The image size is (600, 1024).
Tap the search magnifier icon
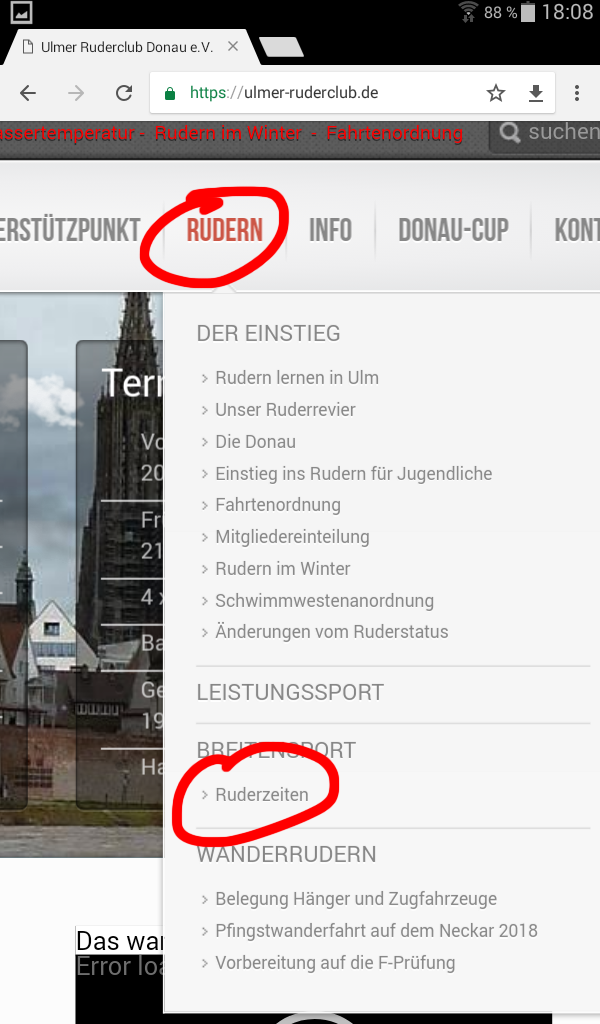point(509,133)
